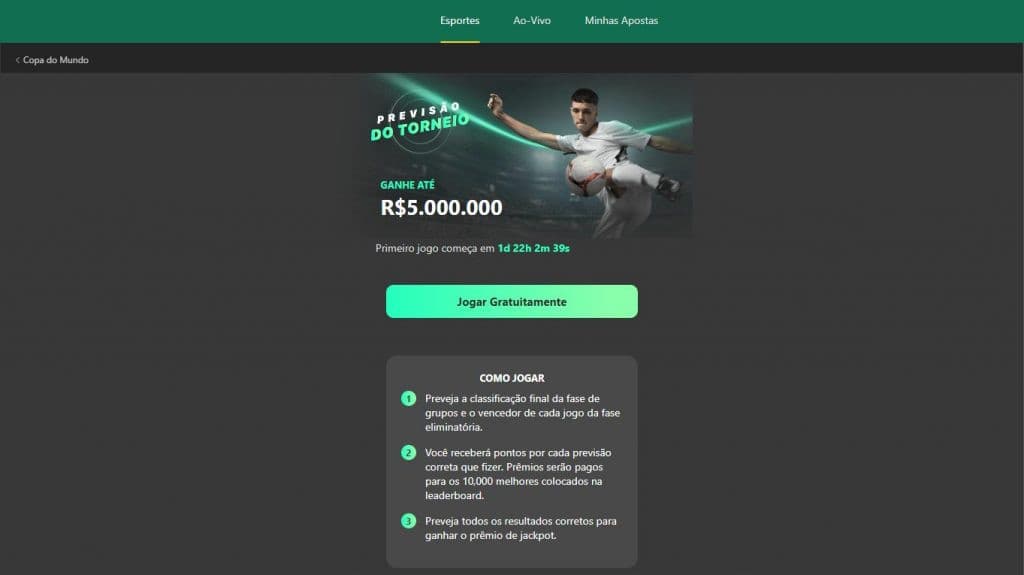Click the Jogar Gratuitamente button
This screenshot has width=1024, height=575.
[x=511, y=301]
